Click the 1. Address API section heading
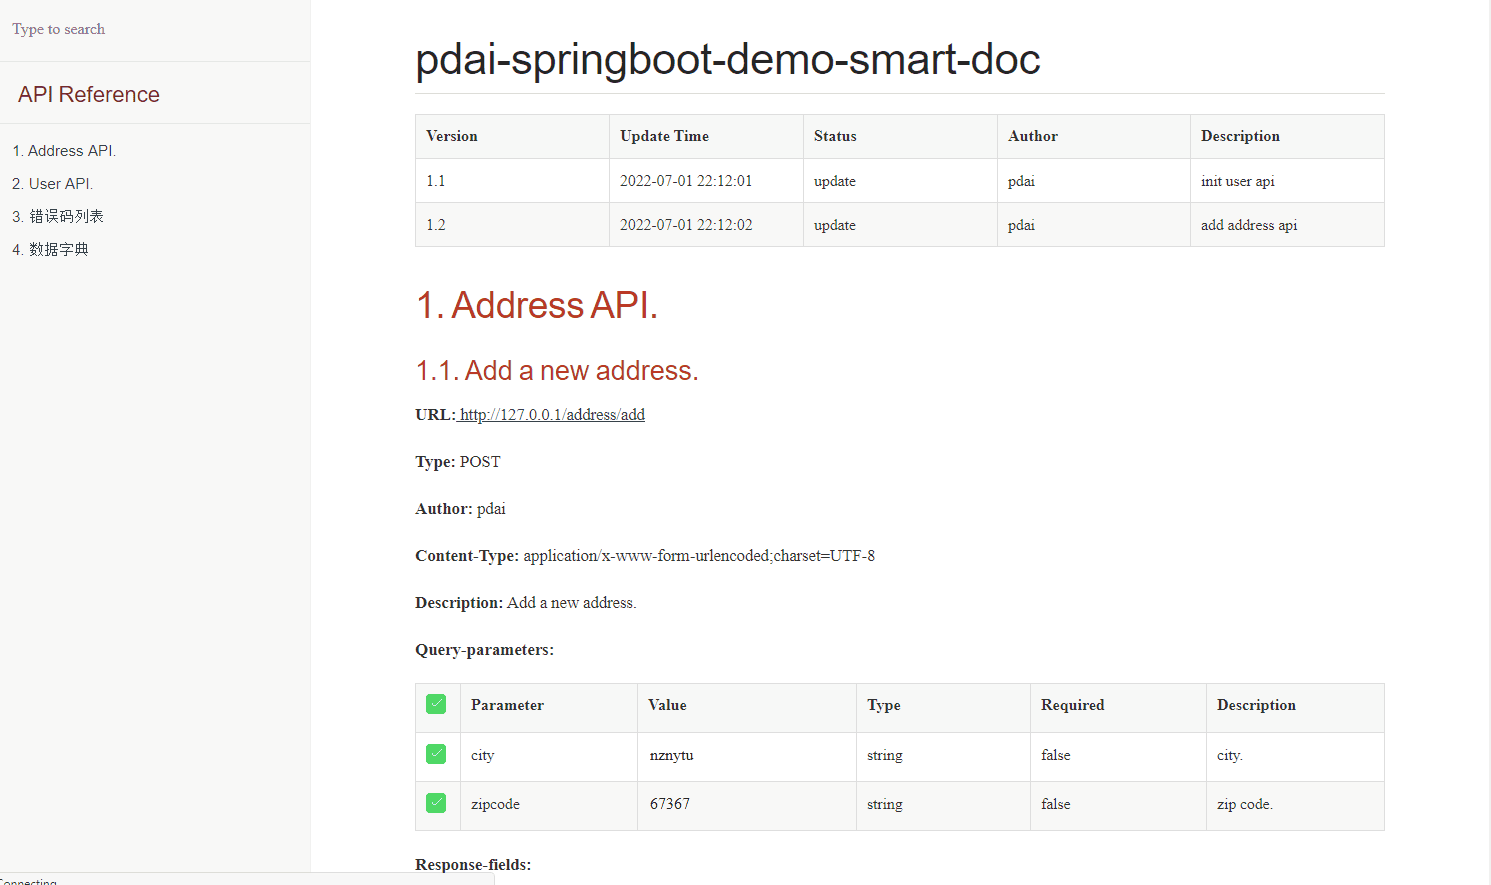The image size is (1491, 885). [x=537, y=305]
